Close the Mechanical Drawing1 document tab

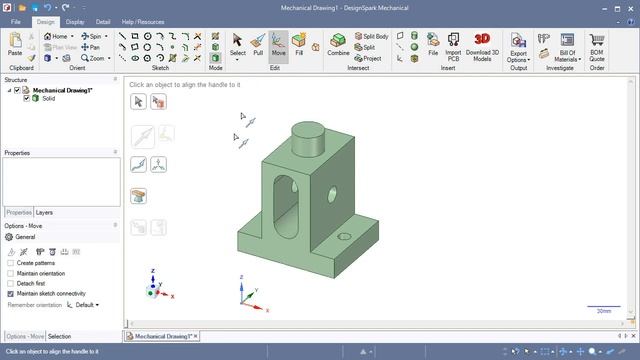(196, 336)
